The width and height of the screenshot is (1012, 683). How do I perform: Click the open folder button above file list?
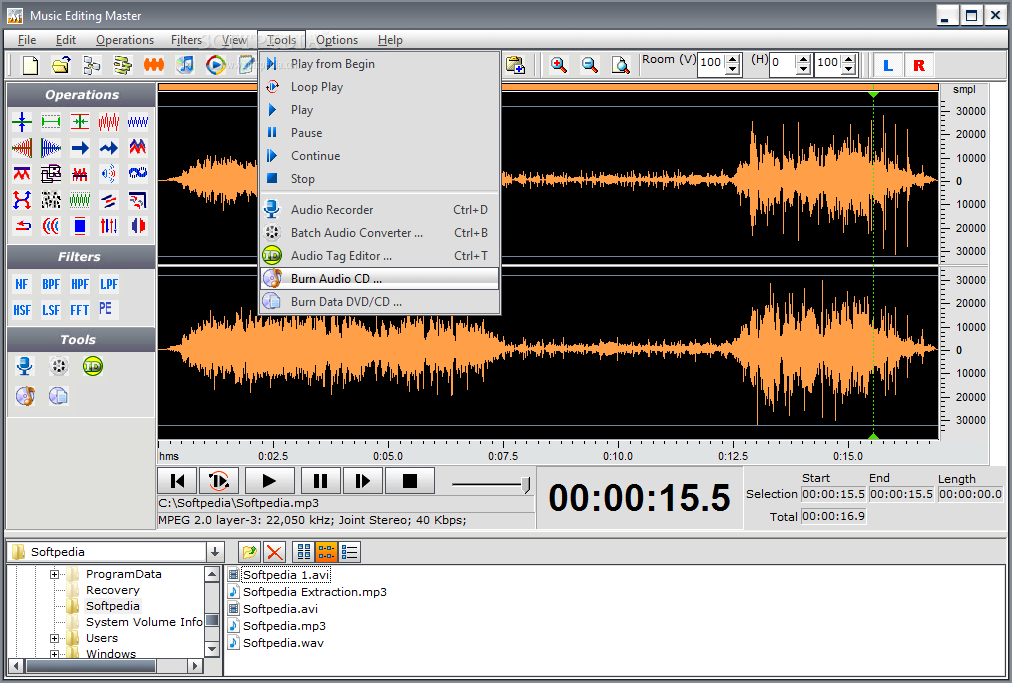pos(250,551)
